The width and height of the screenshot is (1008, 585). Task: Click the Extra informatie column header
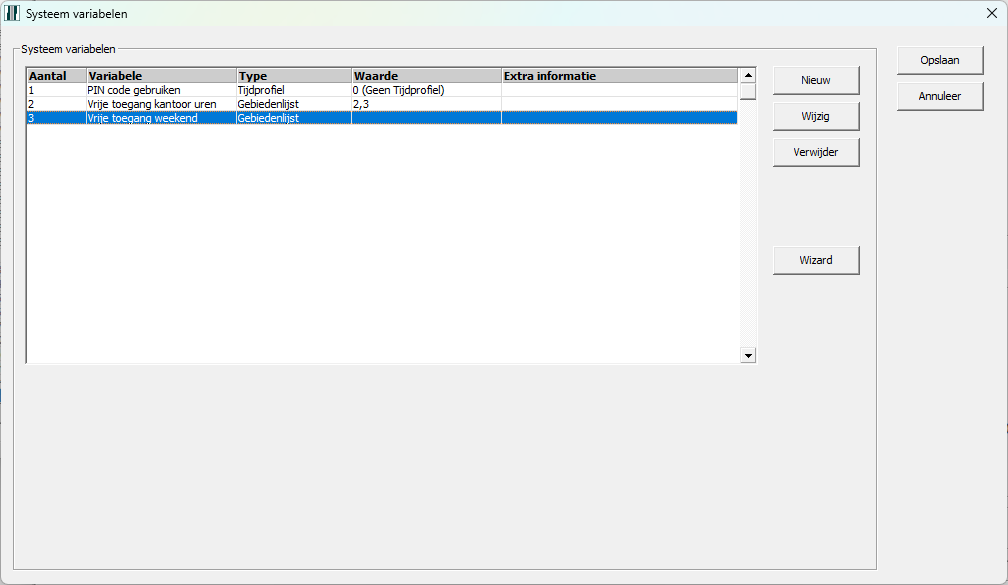point(619,76)
